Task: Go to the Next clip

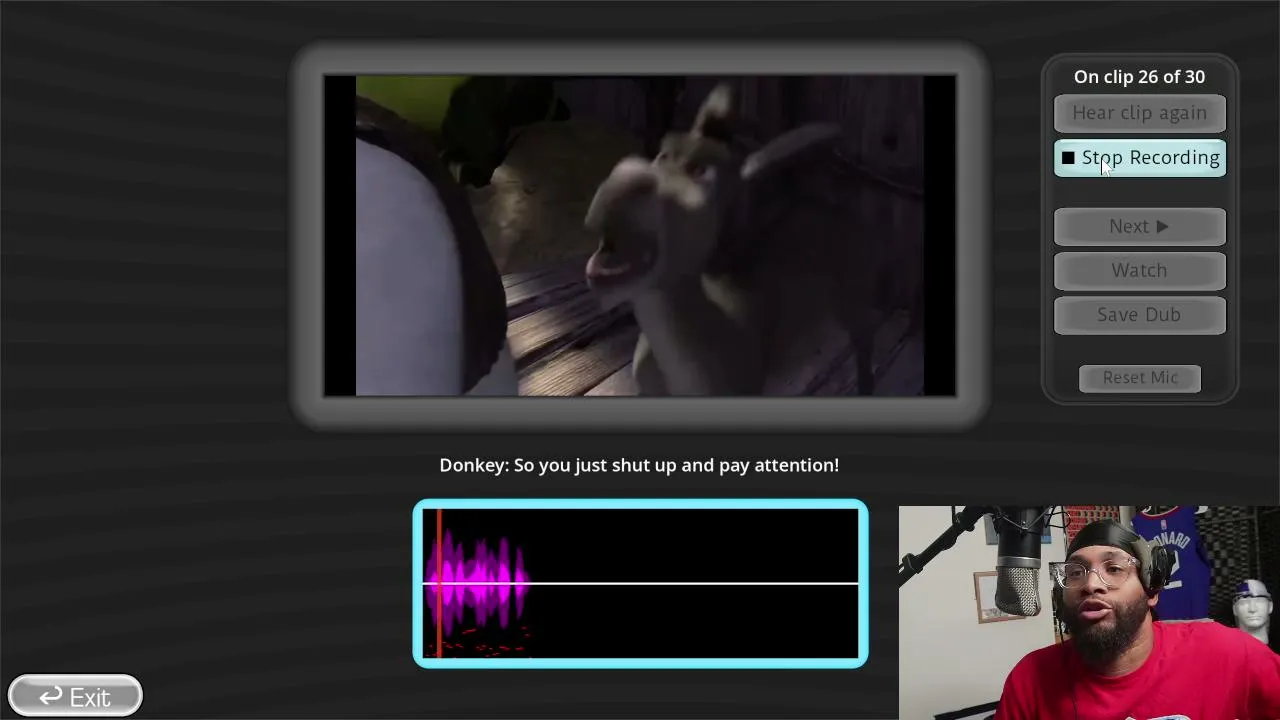Action: (1139, 226)
